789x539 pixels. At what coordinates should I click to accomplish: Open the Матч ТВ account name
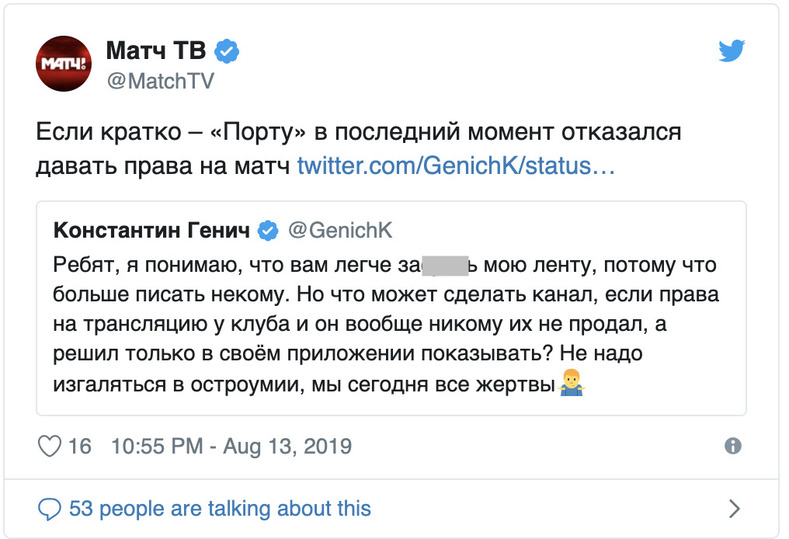[x=159, y=52]
